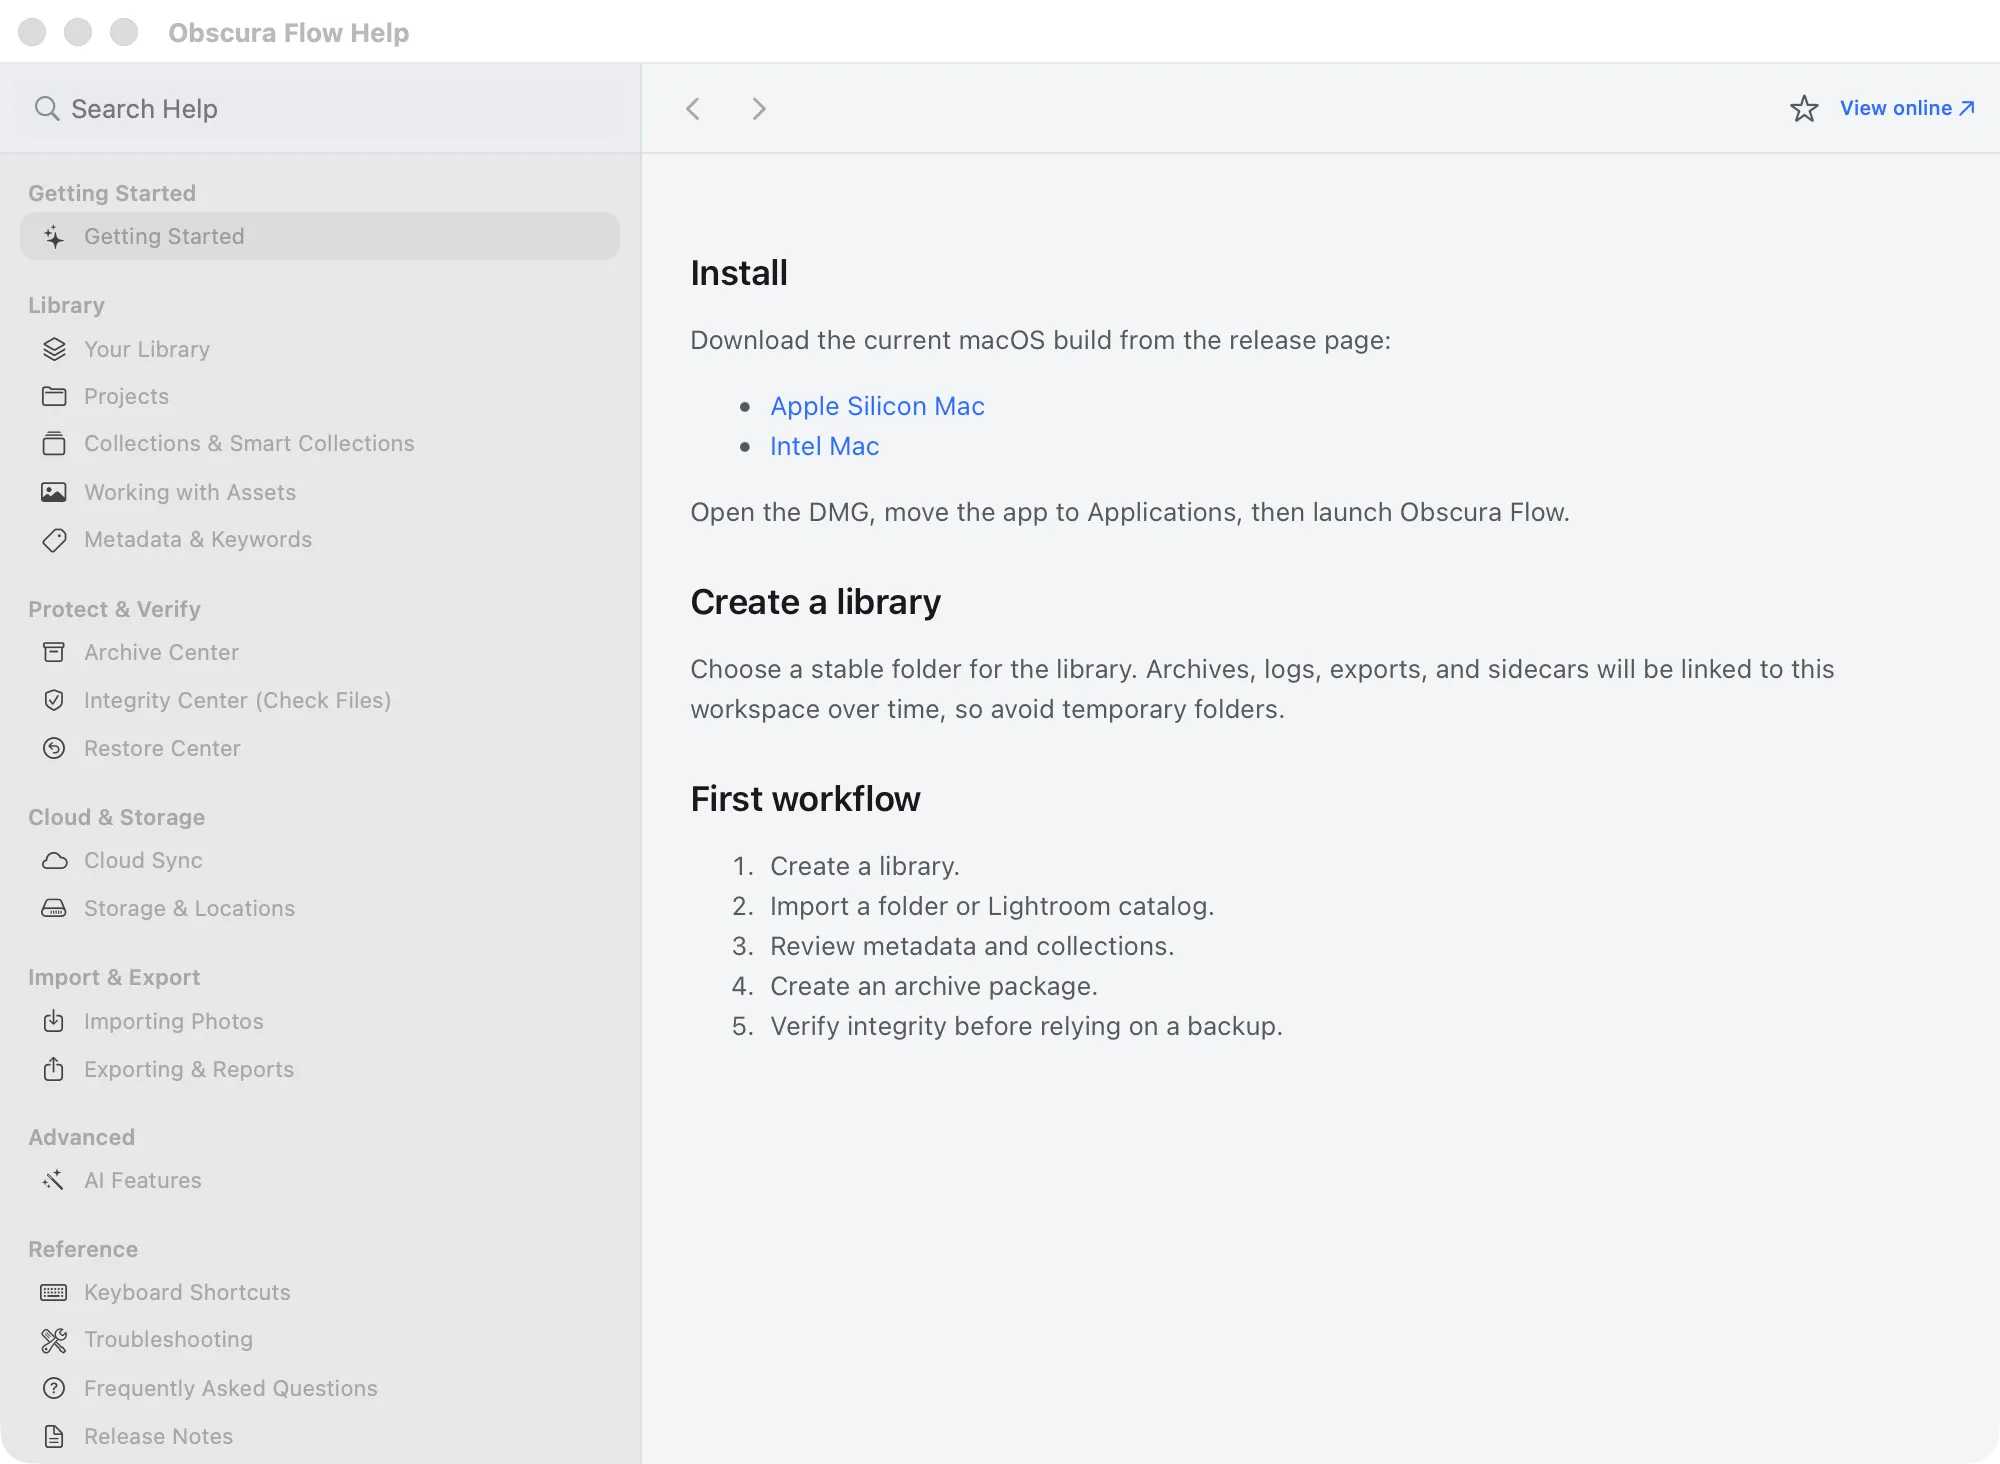Click the Install heading
The height and width of the screenshot is (1464, 2000).
click(739, 273)
